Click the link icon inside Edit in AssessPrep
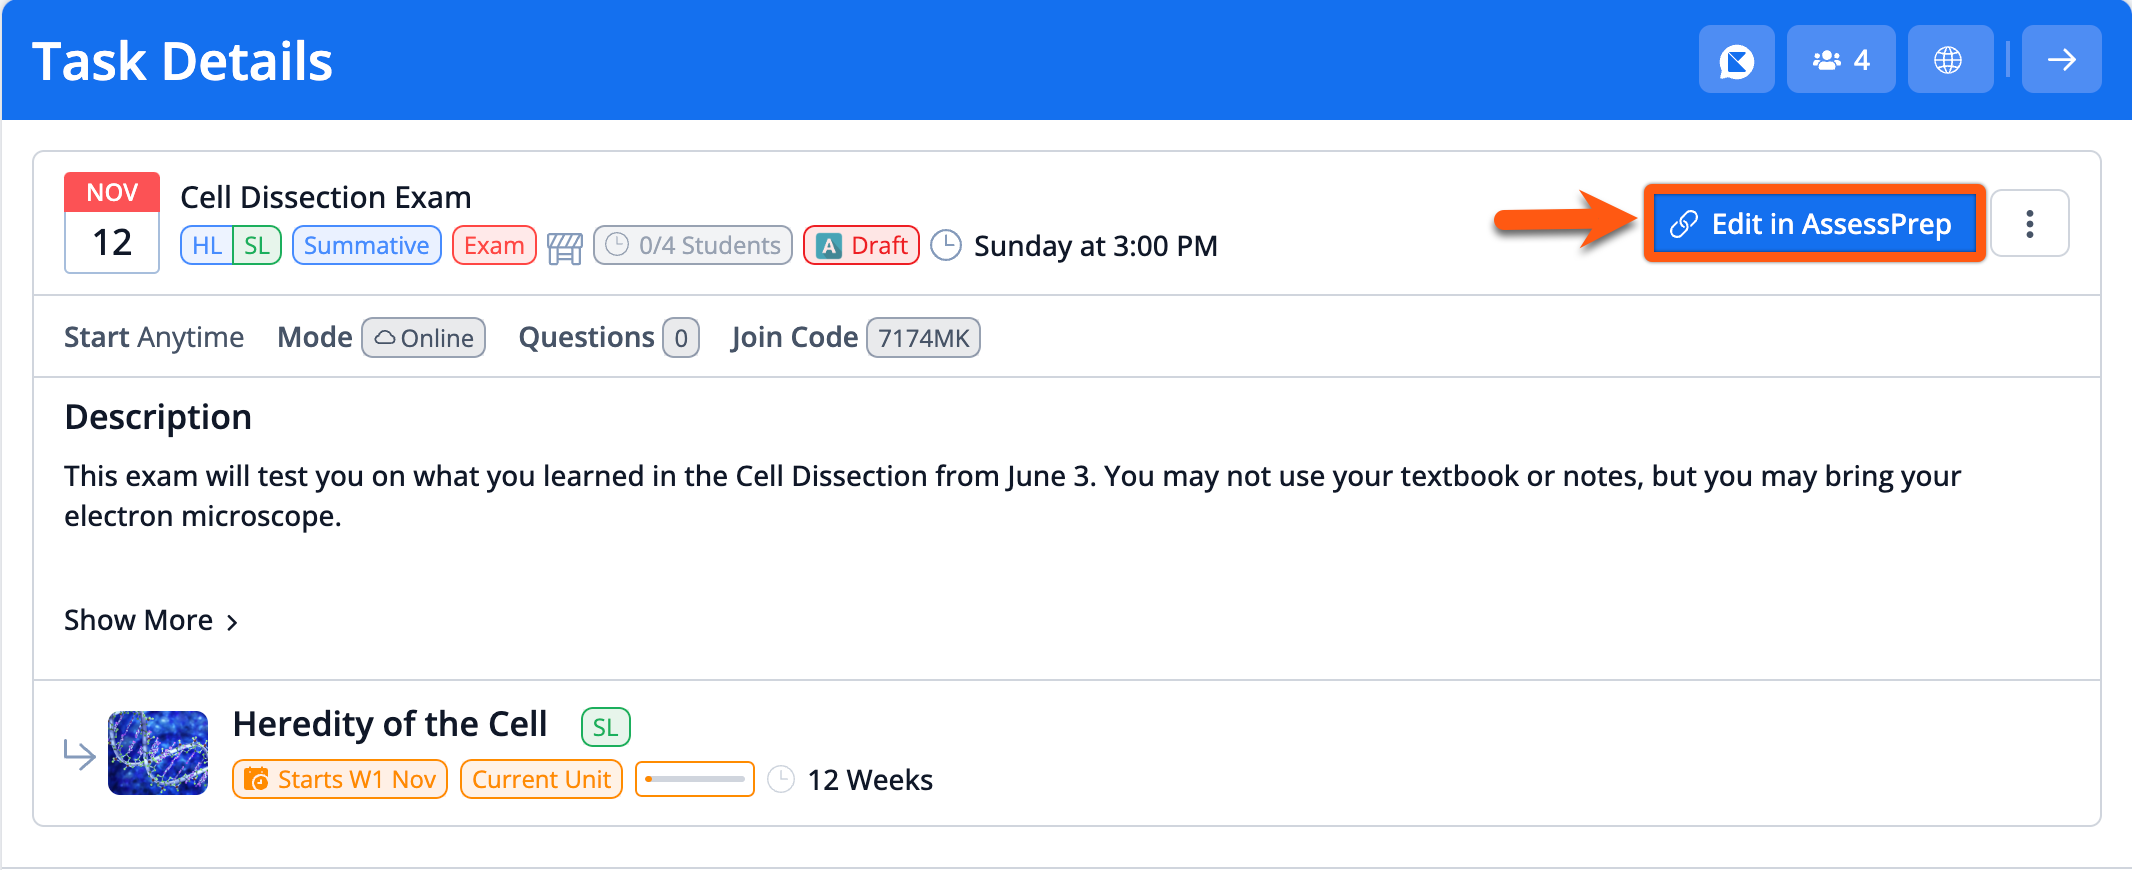The width and height of the screenshot is (2132, 870). 1687,223
